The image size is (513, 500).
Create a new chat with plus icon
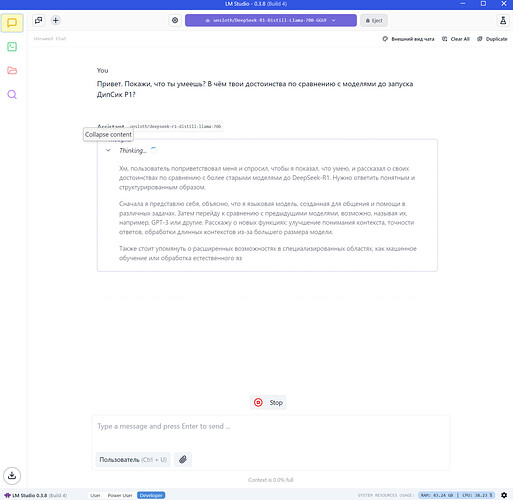56,20
